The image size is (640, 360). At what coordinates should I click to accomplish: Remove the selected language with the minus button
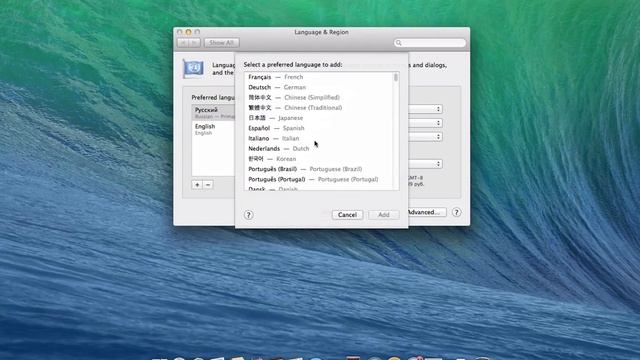tap(208, 185)
